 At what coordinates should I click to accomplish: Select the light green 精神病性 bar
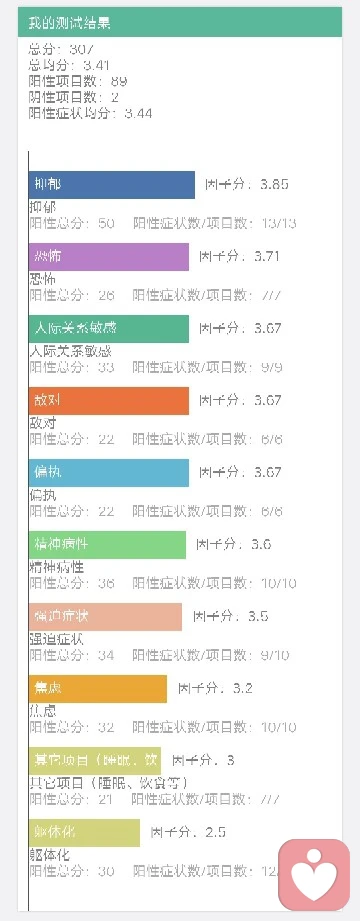pos(107,544)
